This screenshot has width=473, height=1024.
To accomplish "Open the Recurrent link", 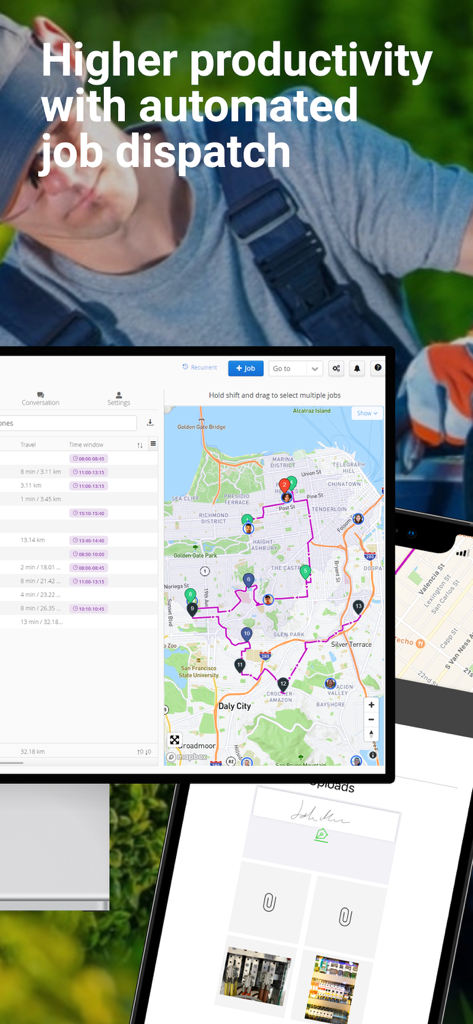I will click(x=199, y=368).
